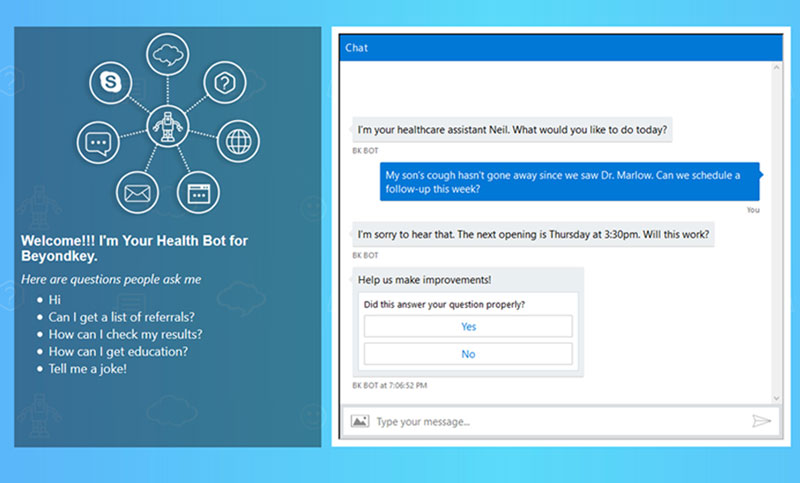Click the globe web icon
The image size is (800, 483).
click(238, 141)
